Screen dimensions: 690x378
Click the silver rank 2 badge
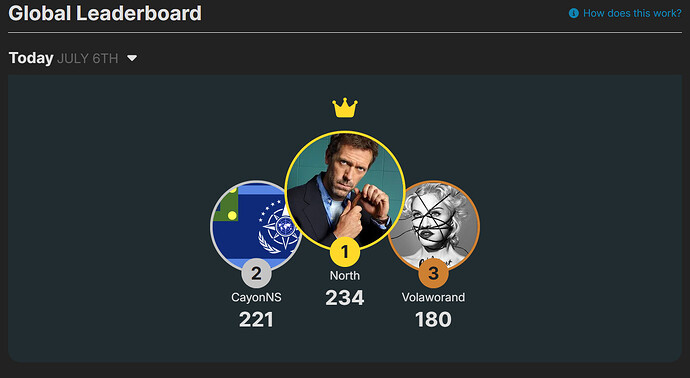click(256, 273)
